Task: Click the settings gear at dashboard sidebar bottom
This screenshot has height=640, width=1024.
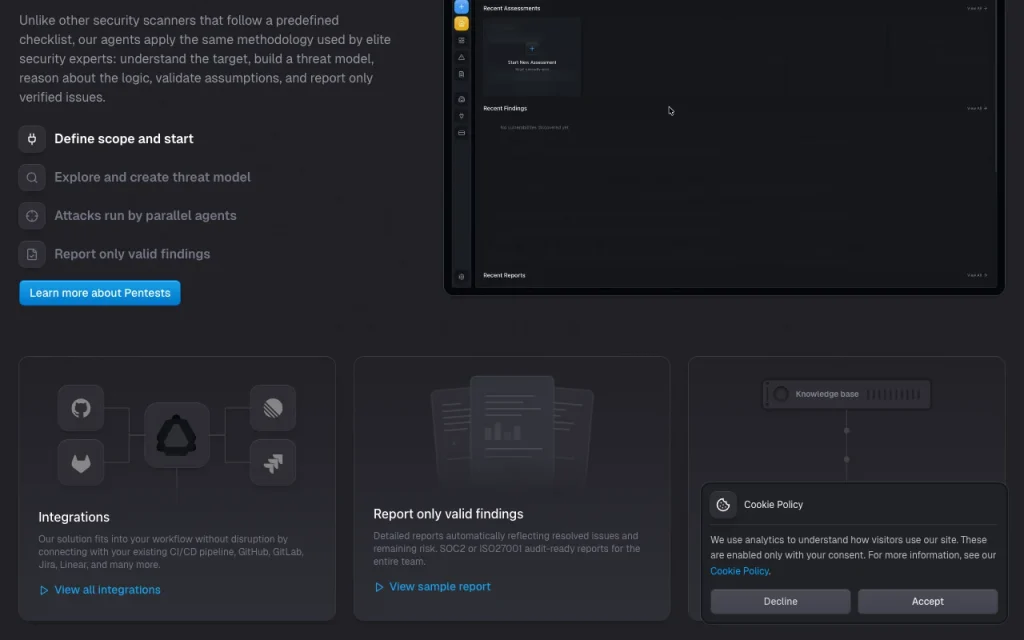Action: (461, 277)
